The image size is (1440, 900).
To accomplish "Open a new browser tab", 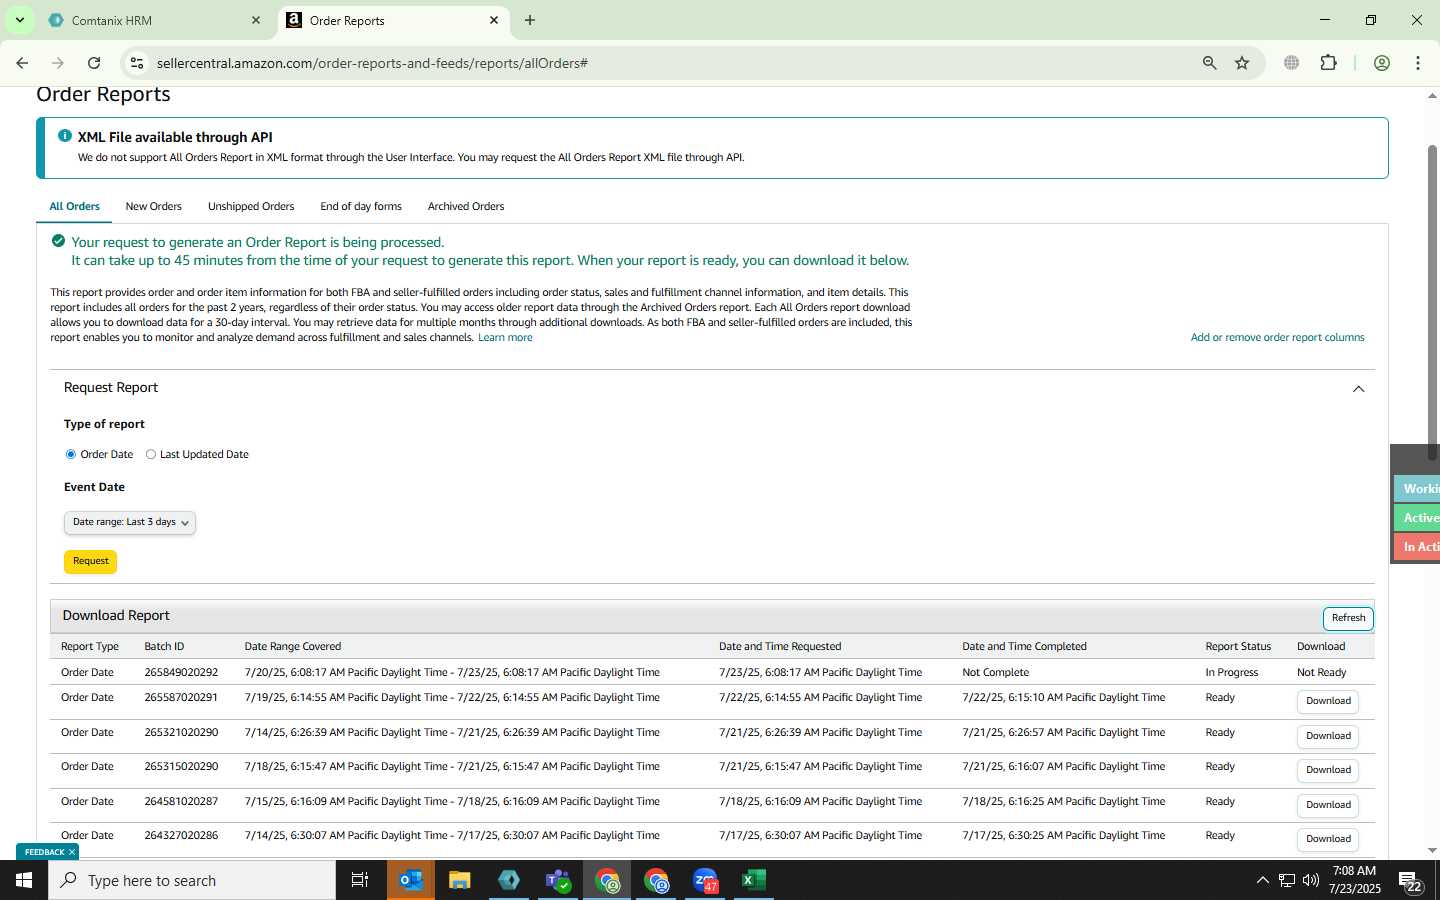I will click(530, 20).
